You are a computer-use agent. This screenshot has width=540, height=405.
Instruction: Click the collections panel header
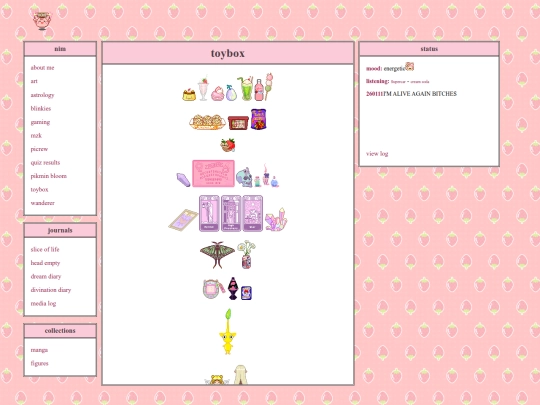tap(60, 331)
